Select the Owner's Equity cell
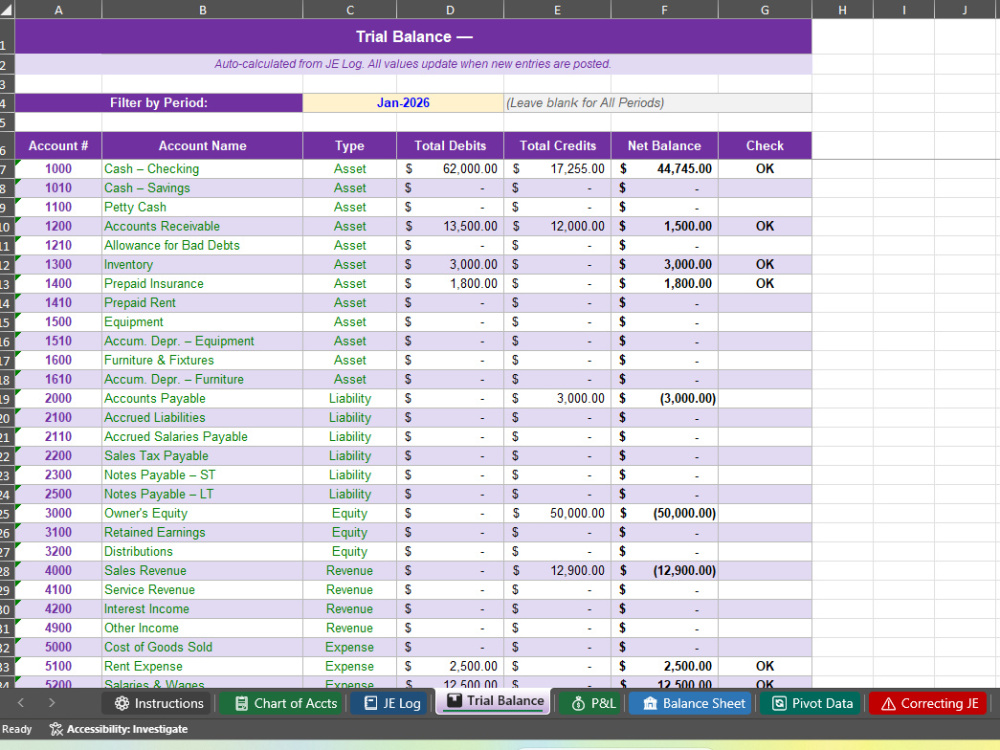 point(202,513)
